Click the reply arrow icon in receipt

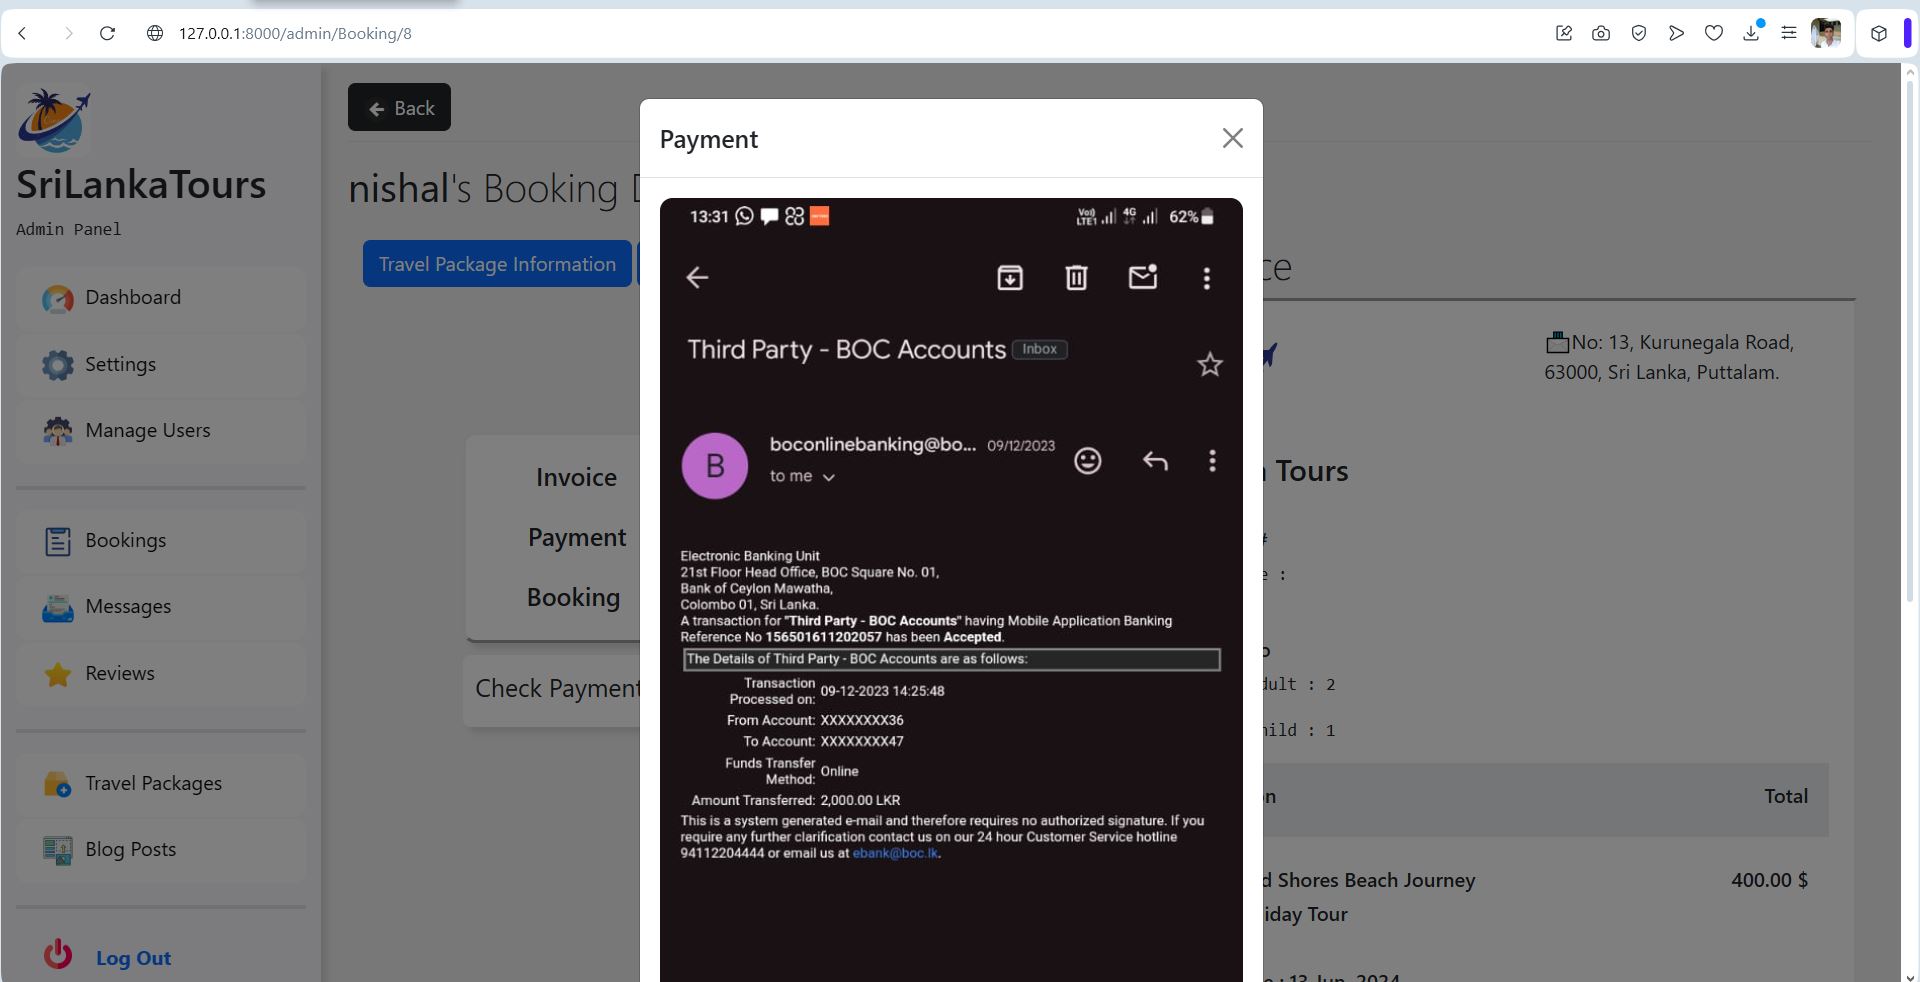point(1155,460)
